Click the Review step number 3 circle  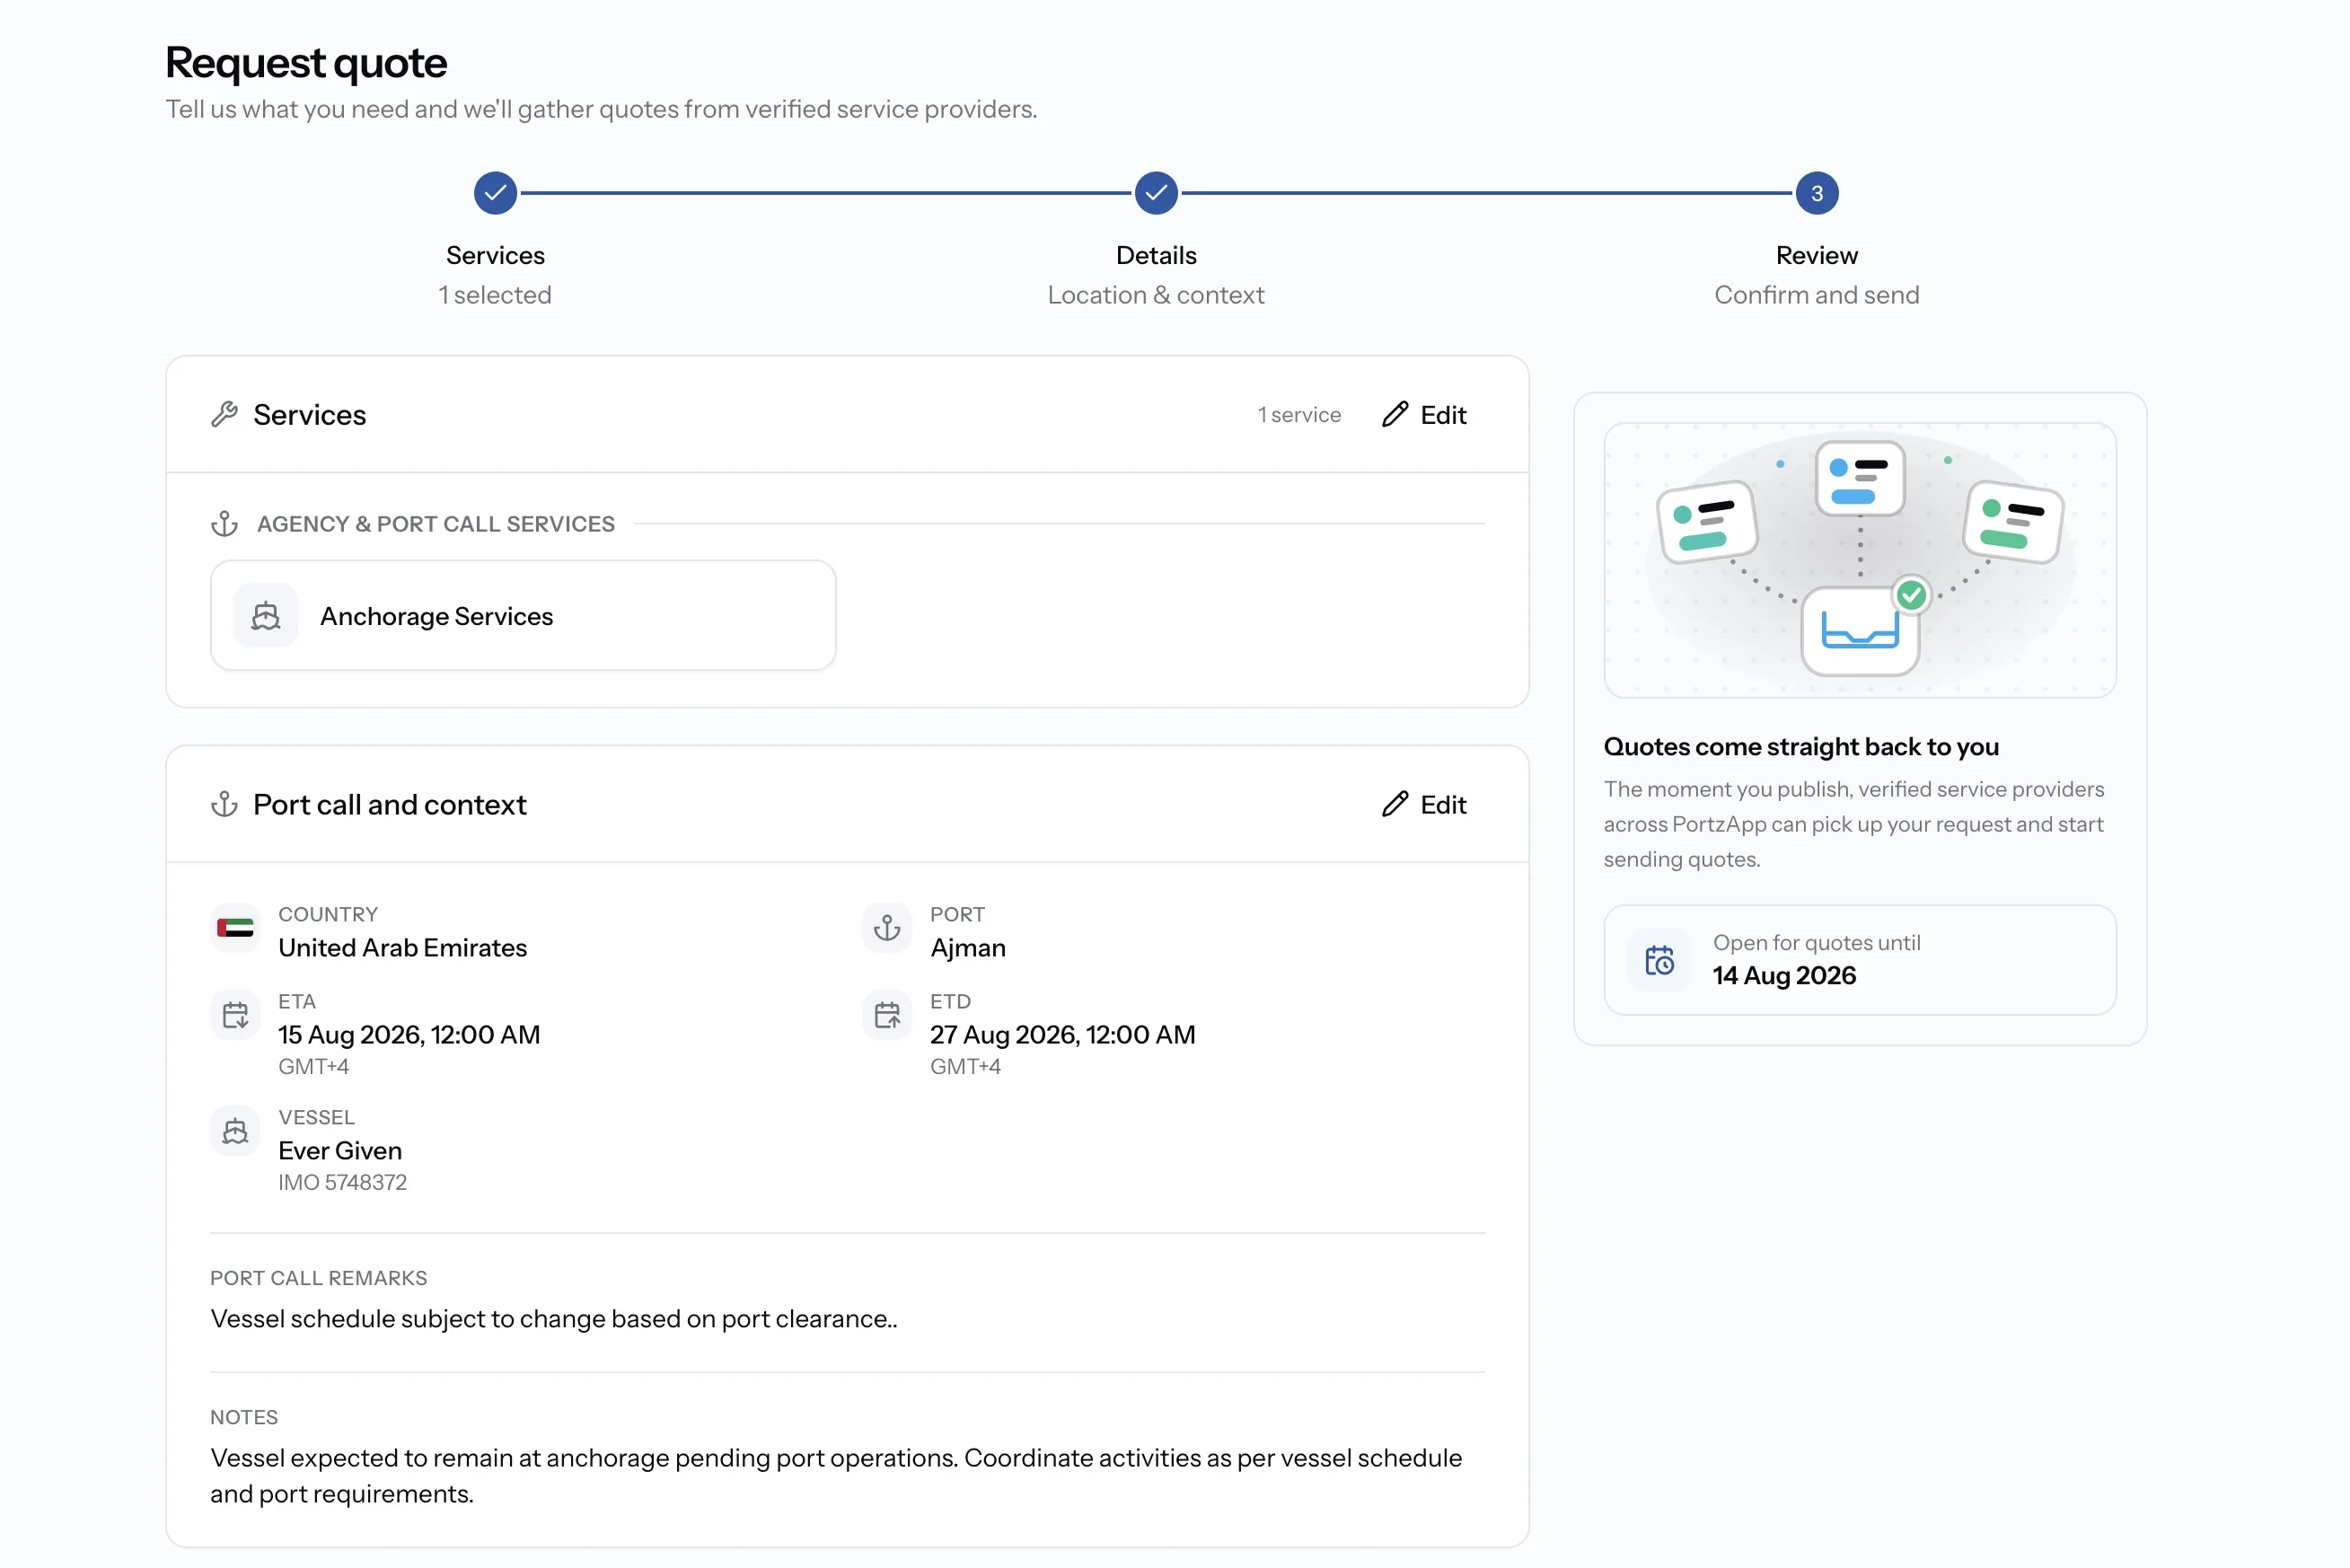click(x=1816, y=193)
